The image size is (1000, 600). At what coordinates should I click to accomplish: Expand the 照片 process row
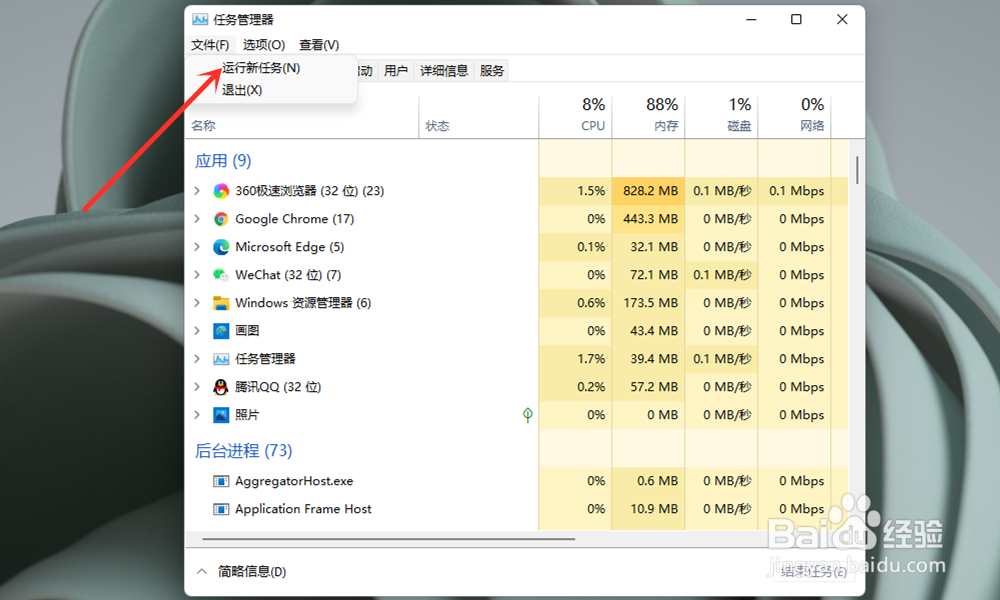197,415
